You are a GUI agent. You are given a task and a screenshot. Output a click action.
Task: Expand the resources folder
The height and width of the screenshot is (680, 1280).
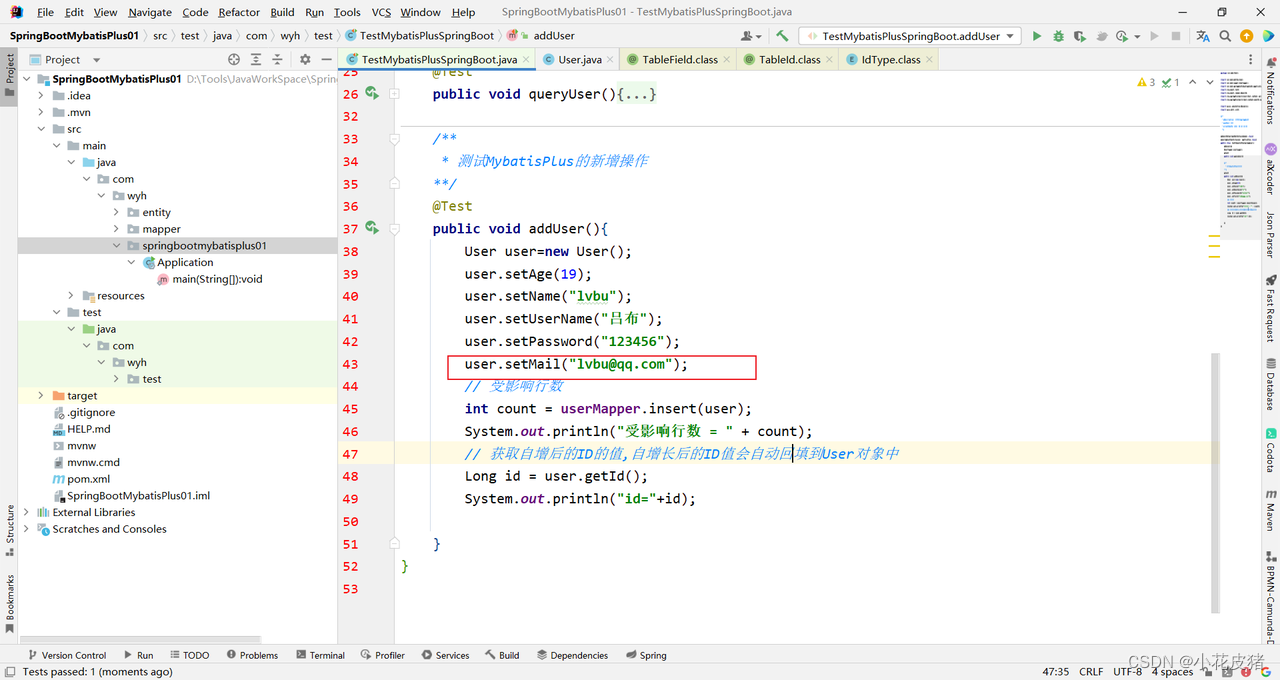pyautogui.click(x=71, y=296)
